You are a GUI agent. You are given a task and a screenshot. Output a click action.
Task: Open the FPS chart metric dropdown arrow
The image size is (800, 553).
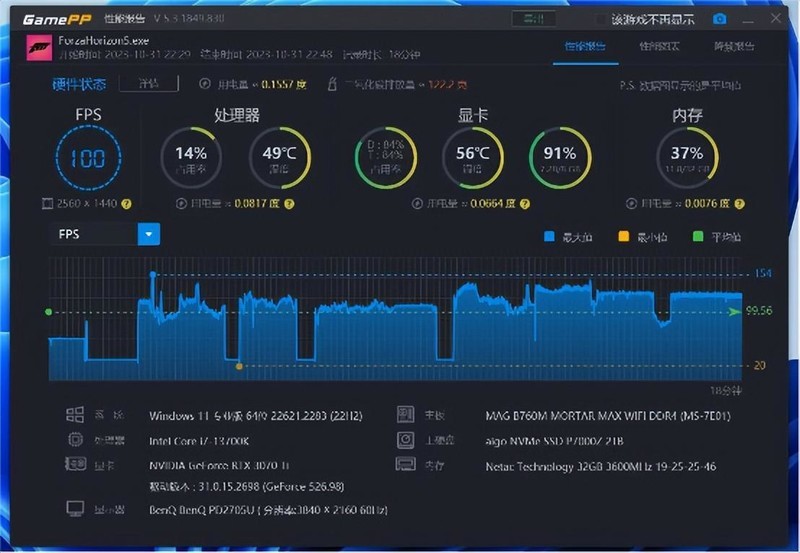click(x=149, y=234)
